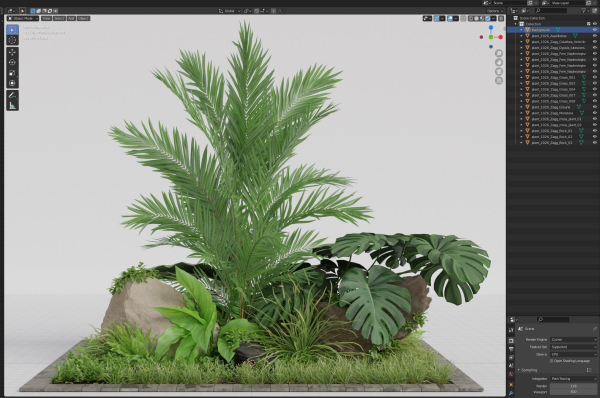The height and width of the screenshot is (398, 600).
Task: Switch to material preview shading
Action: click(x=482, y=18)
